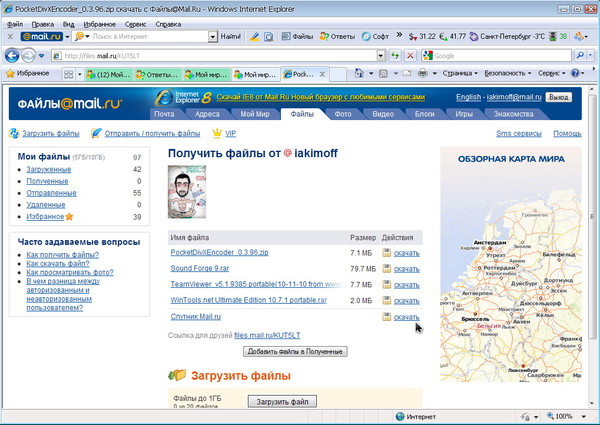Open the Избранное menu in menu bar
The width and height of the screenshot is (600, 425).
99,24
